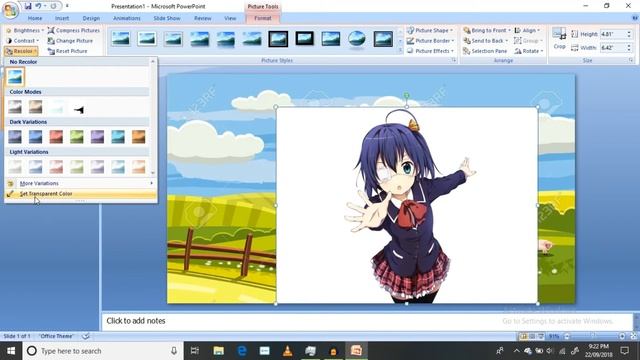Click the Undo icon in quick access

tap(38, 6)
